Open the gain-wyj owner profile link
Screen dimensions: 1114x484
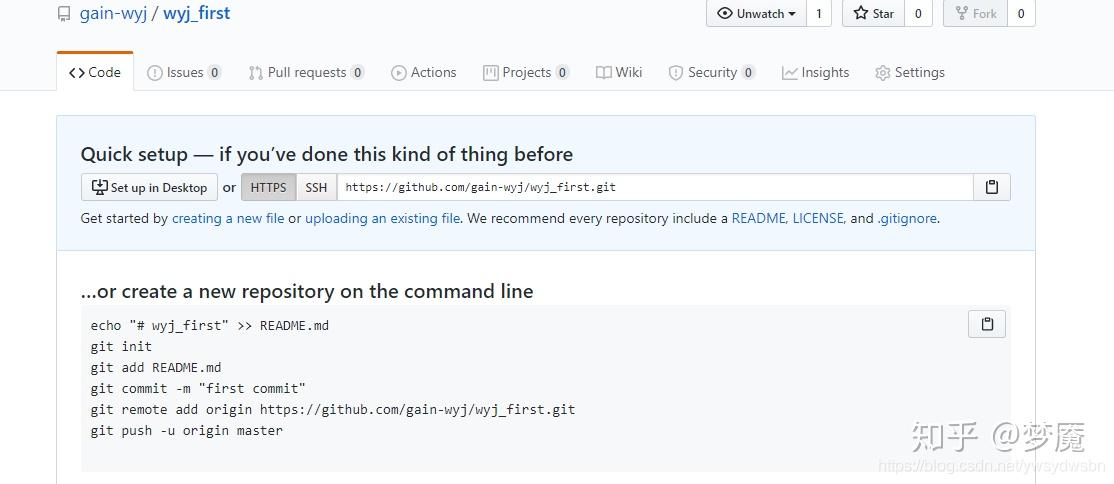click(x=113, y=14)
